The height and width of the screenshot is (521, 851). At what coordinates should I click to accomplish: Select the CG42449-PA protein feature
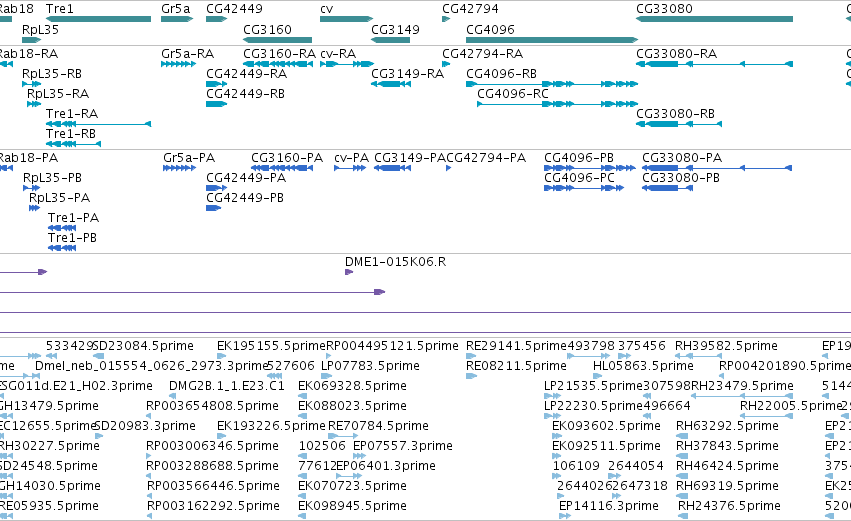(217, 188)
